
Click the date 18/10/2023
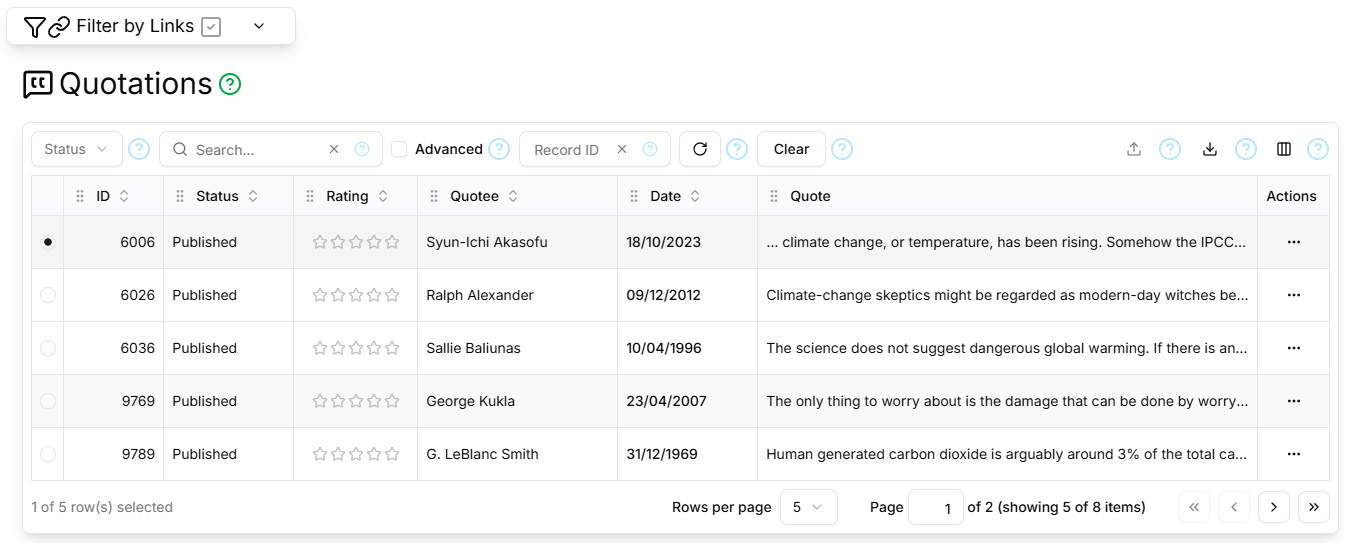pyautogui.click(x=664, y=242)
